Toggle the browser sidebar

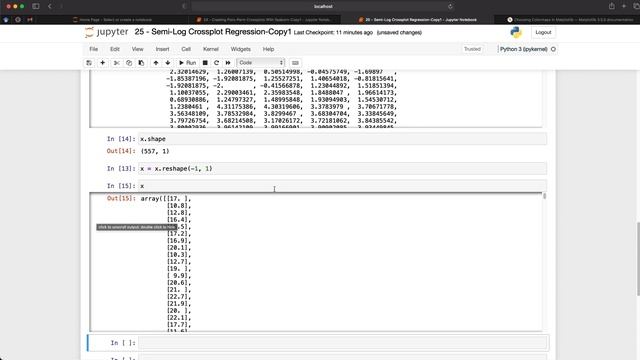tap(36, 7)
